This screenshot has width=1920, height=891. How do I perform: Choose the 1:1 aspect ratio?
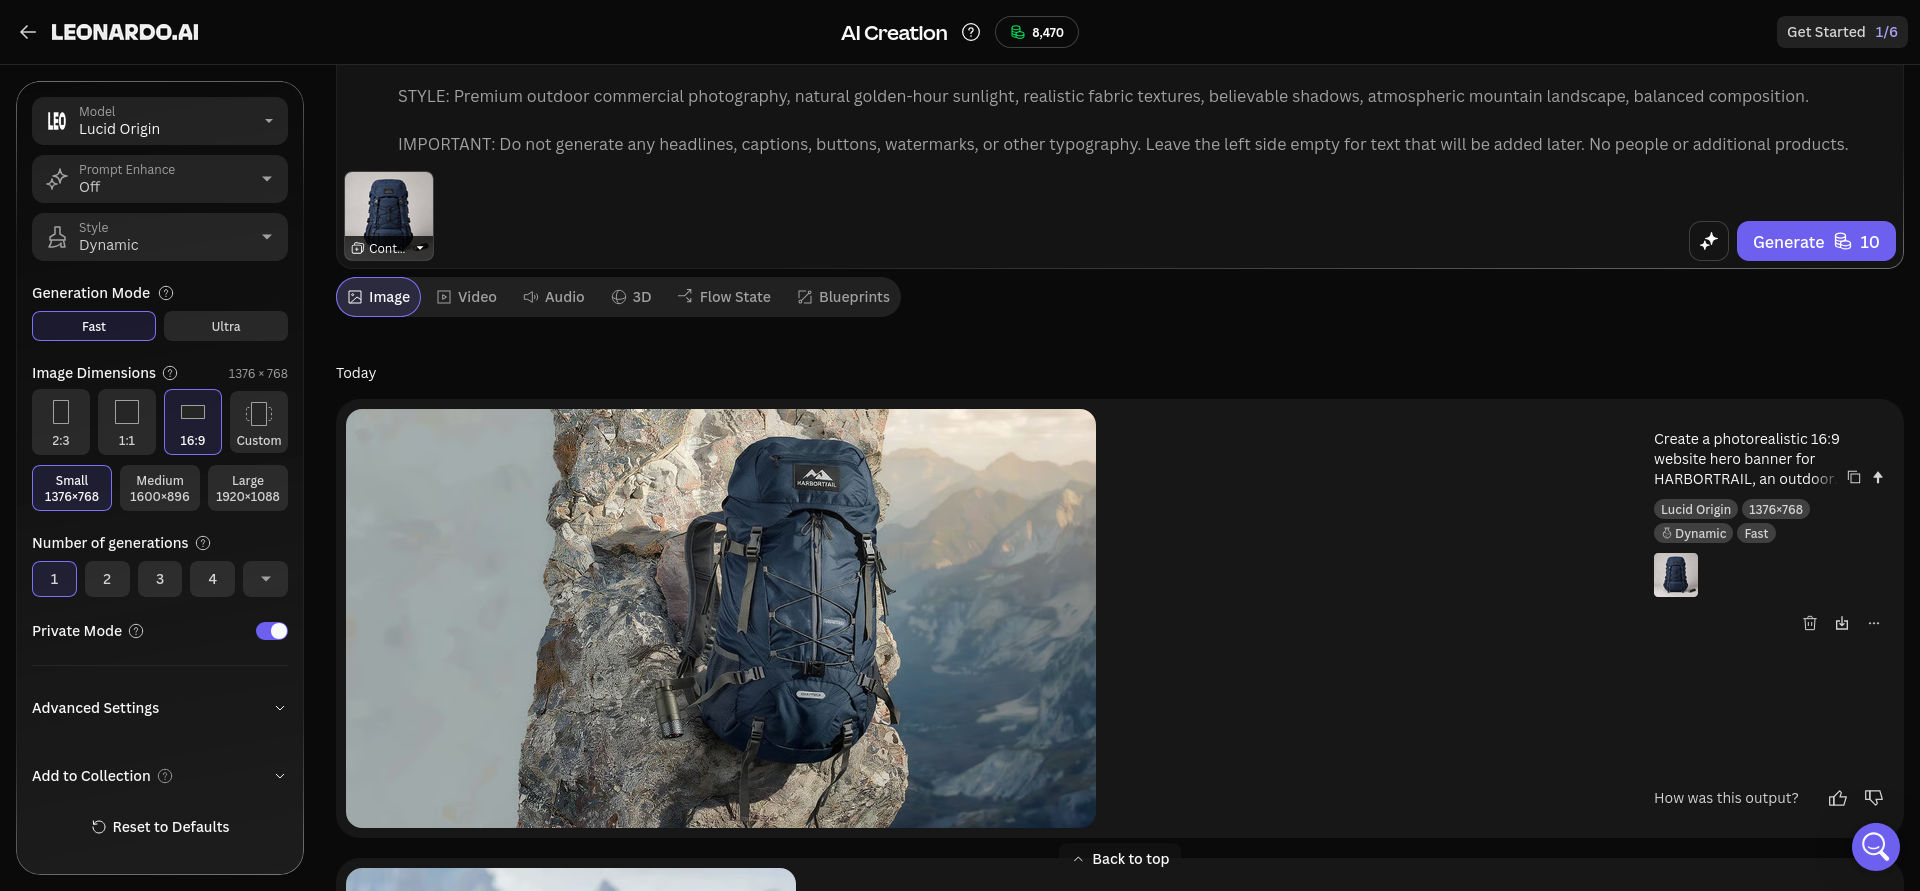[127, 422]
